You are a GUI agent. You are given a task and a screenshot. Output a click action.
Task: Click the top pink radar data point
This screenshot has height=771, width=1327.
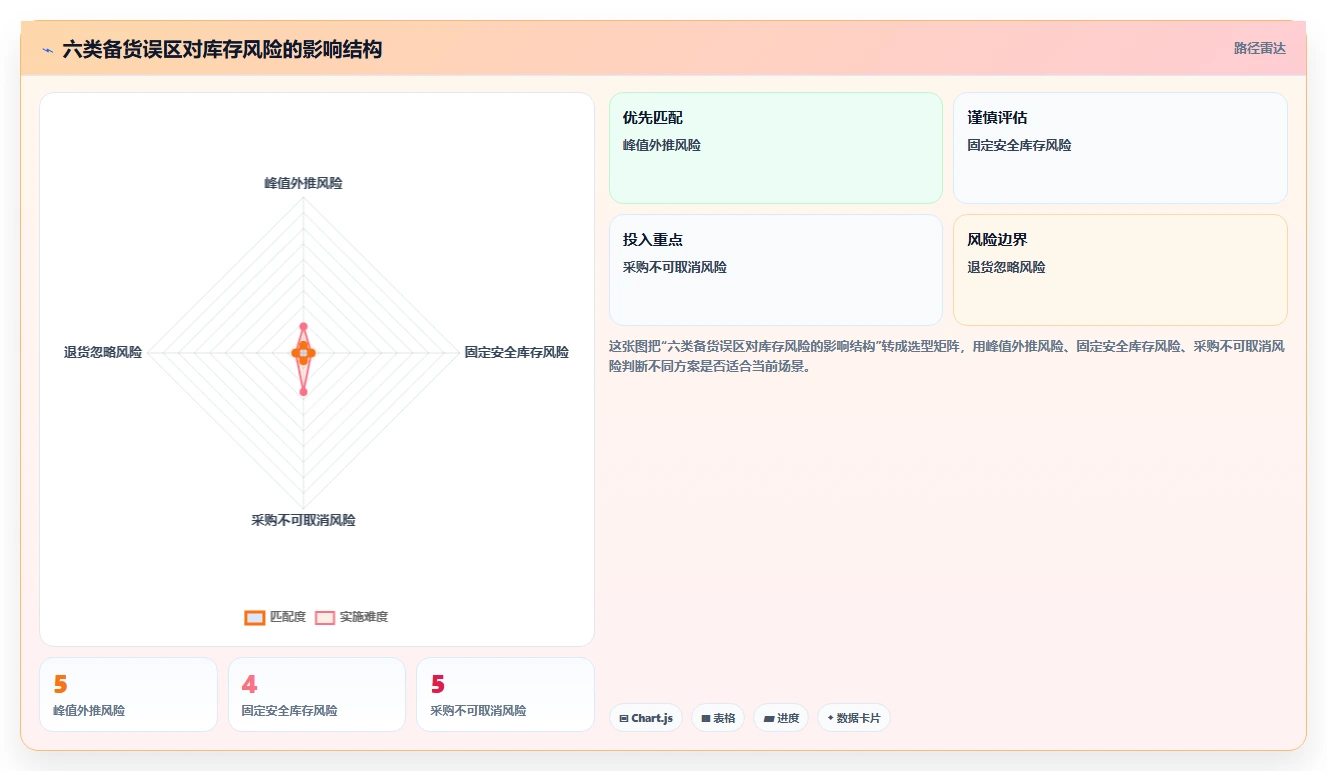coord(303,326)
